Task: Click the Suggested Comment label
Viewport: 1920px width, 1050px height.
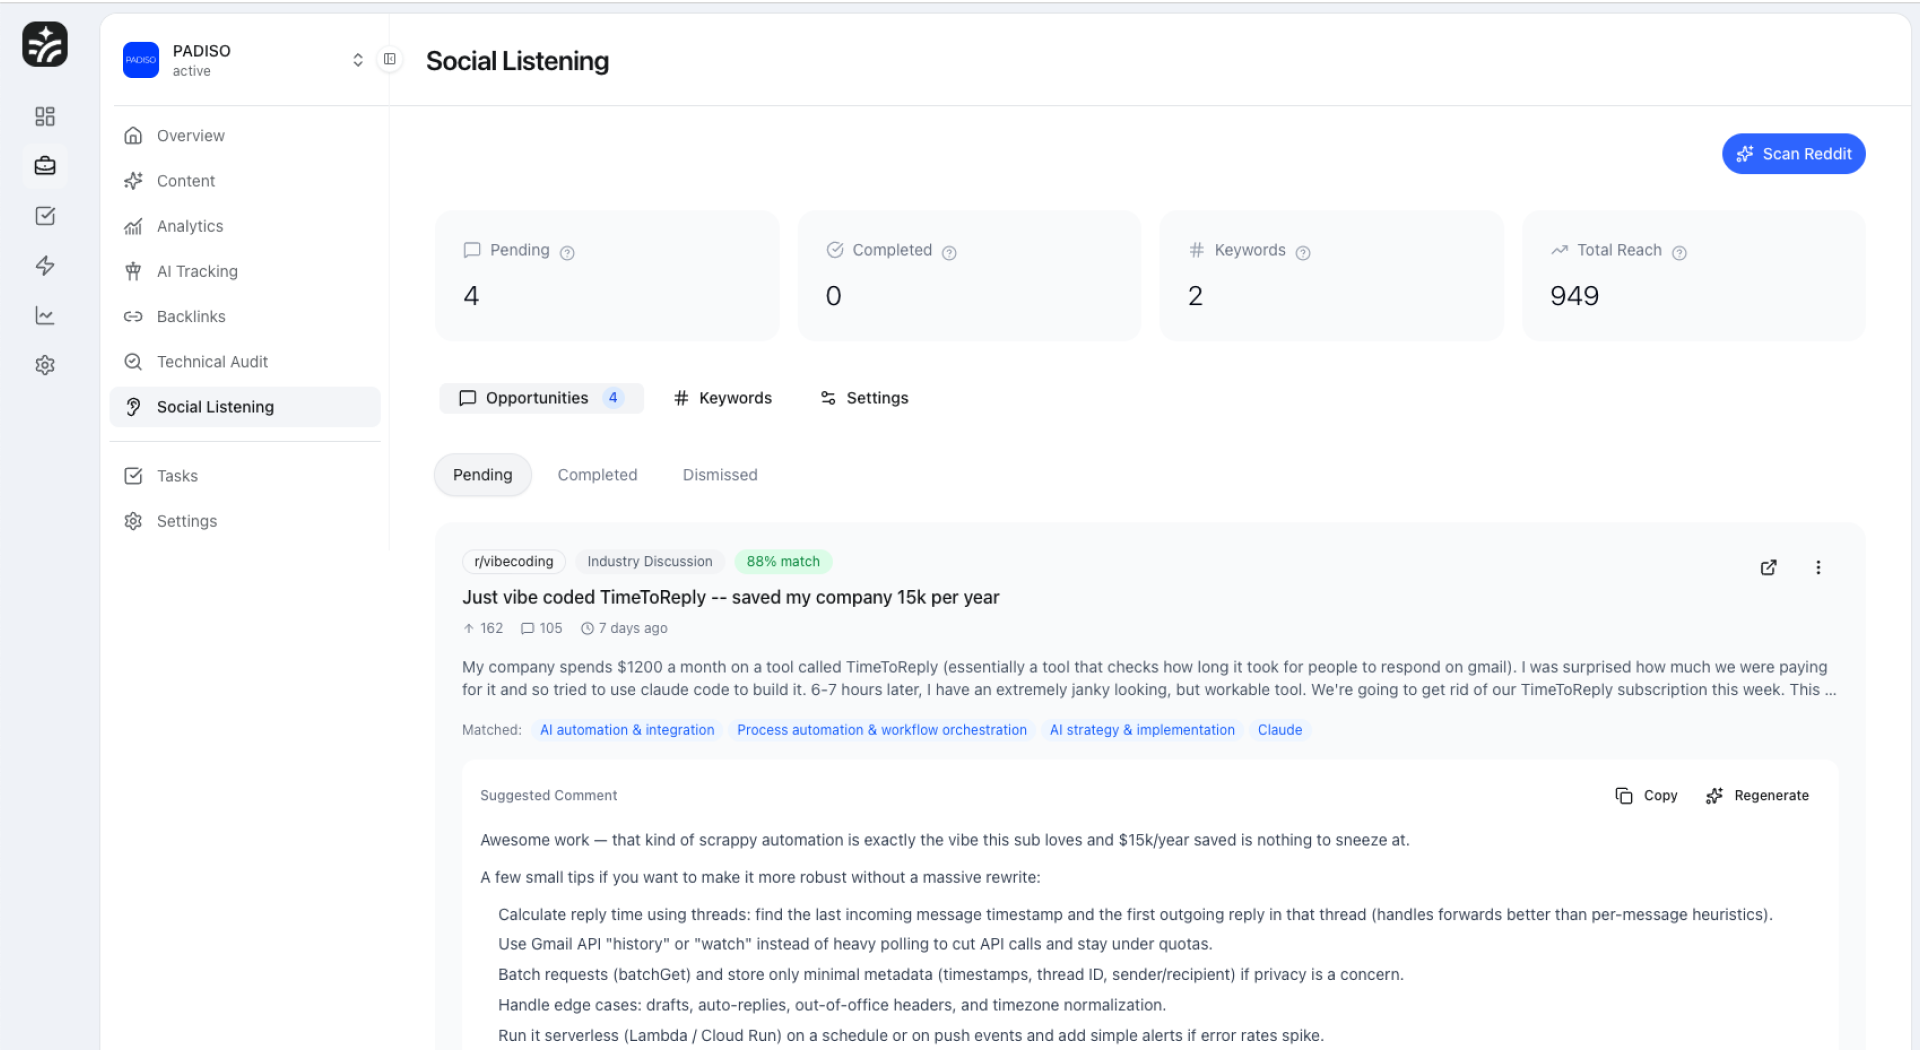Action: 548,796
